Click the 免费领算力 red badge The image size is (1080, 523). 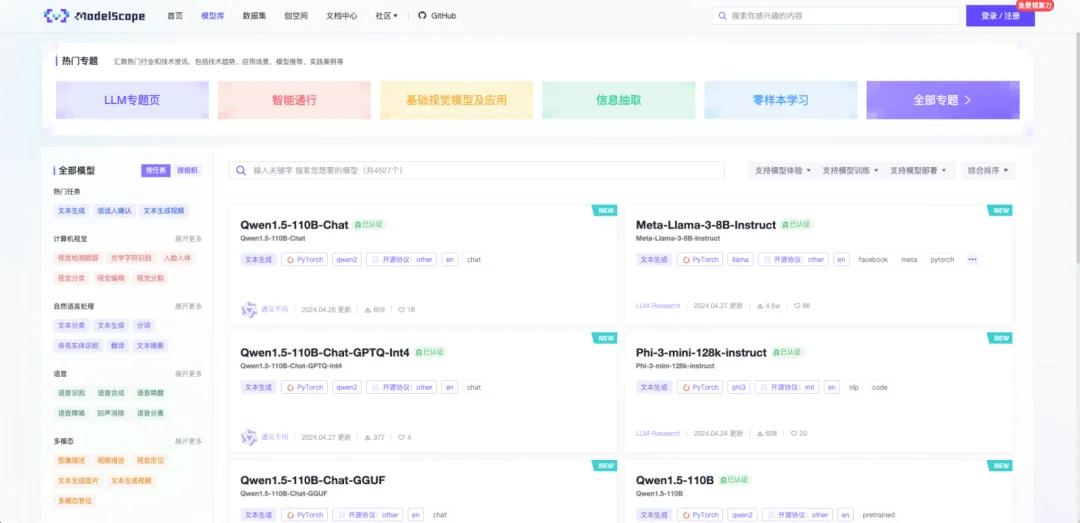[1035, 5]
